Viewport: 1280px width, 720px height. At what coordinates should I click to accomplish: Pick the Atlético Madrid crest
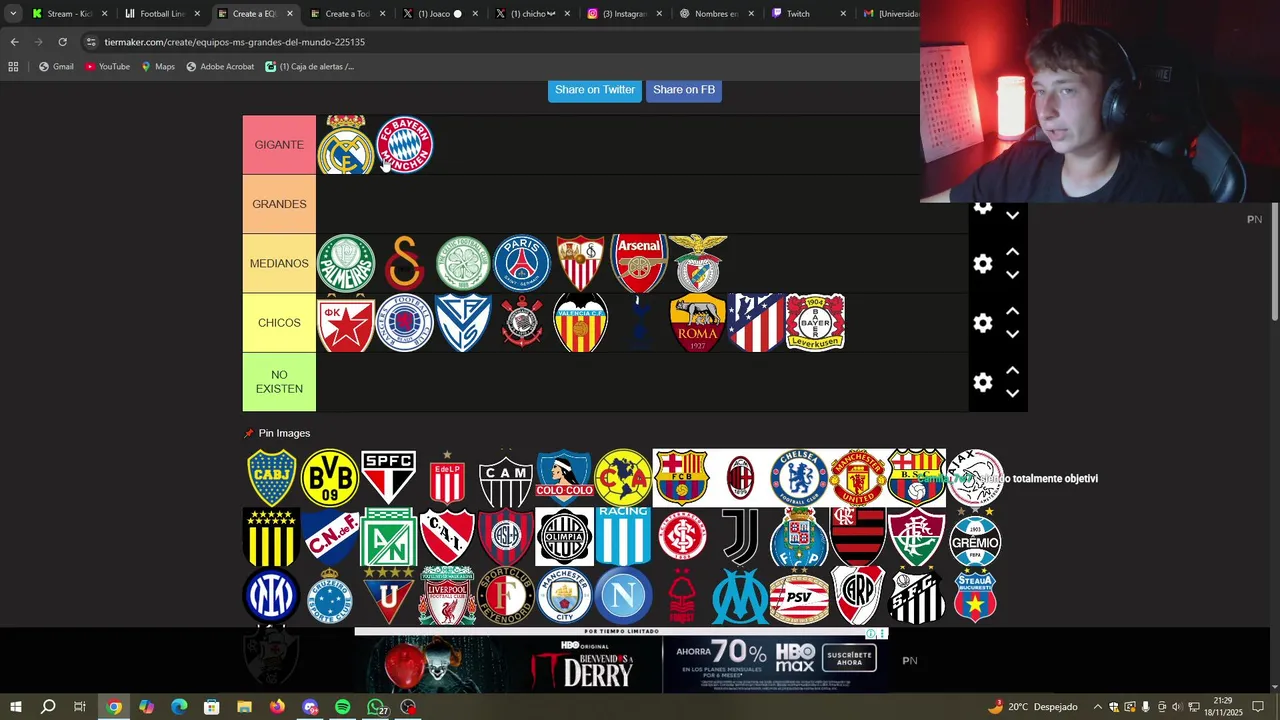point(757,322)
